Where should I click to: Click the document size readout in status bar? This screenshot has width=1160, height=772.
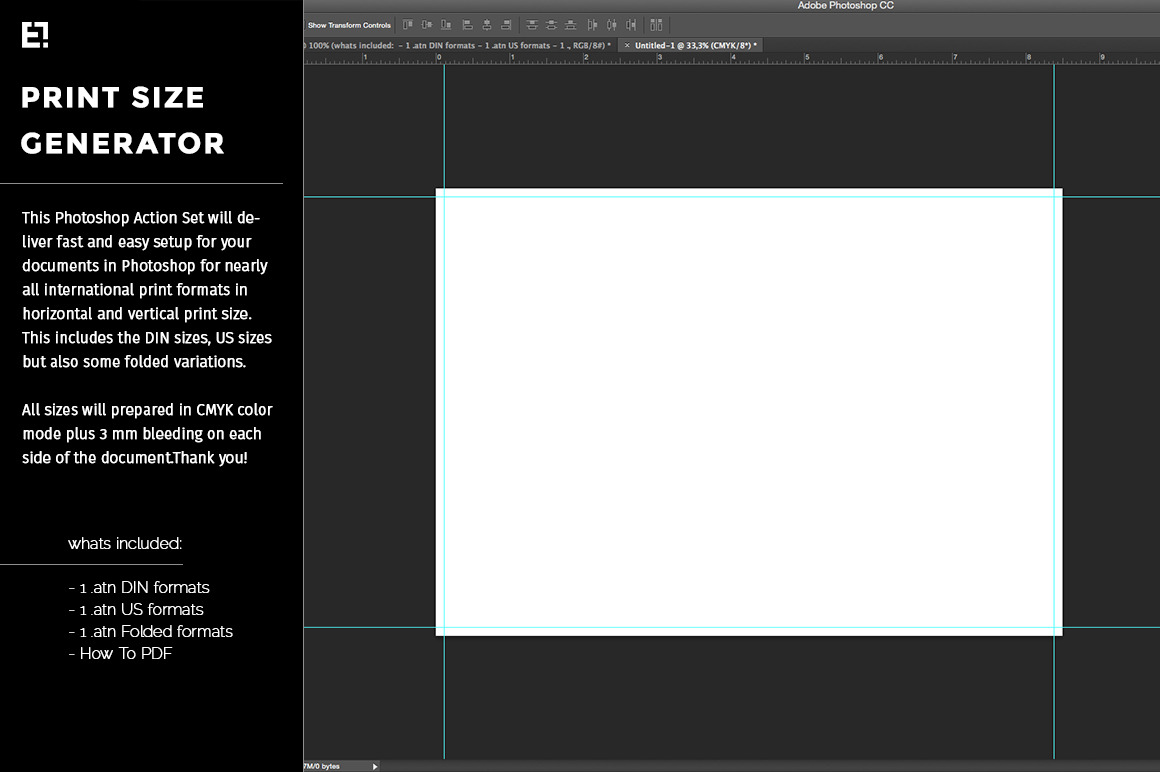pyautogui.click(x=322, y=766)
